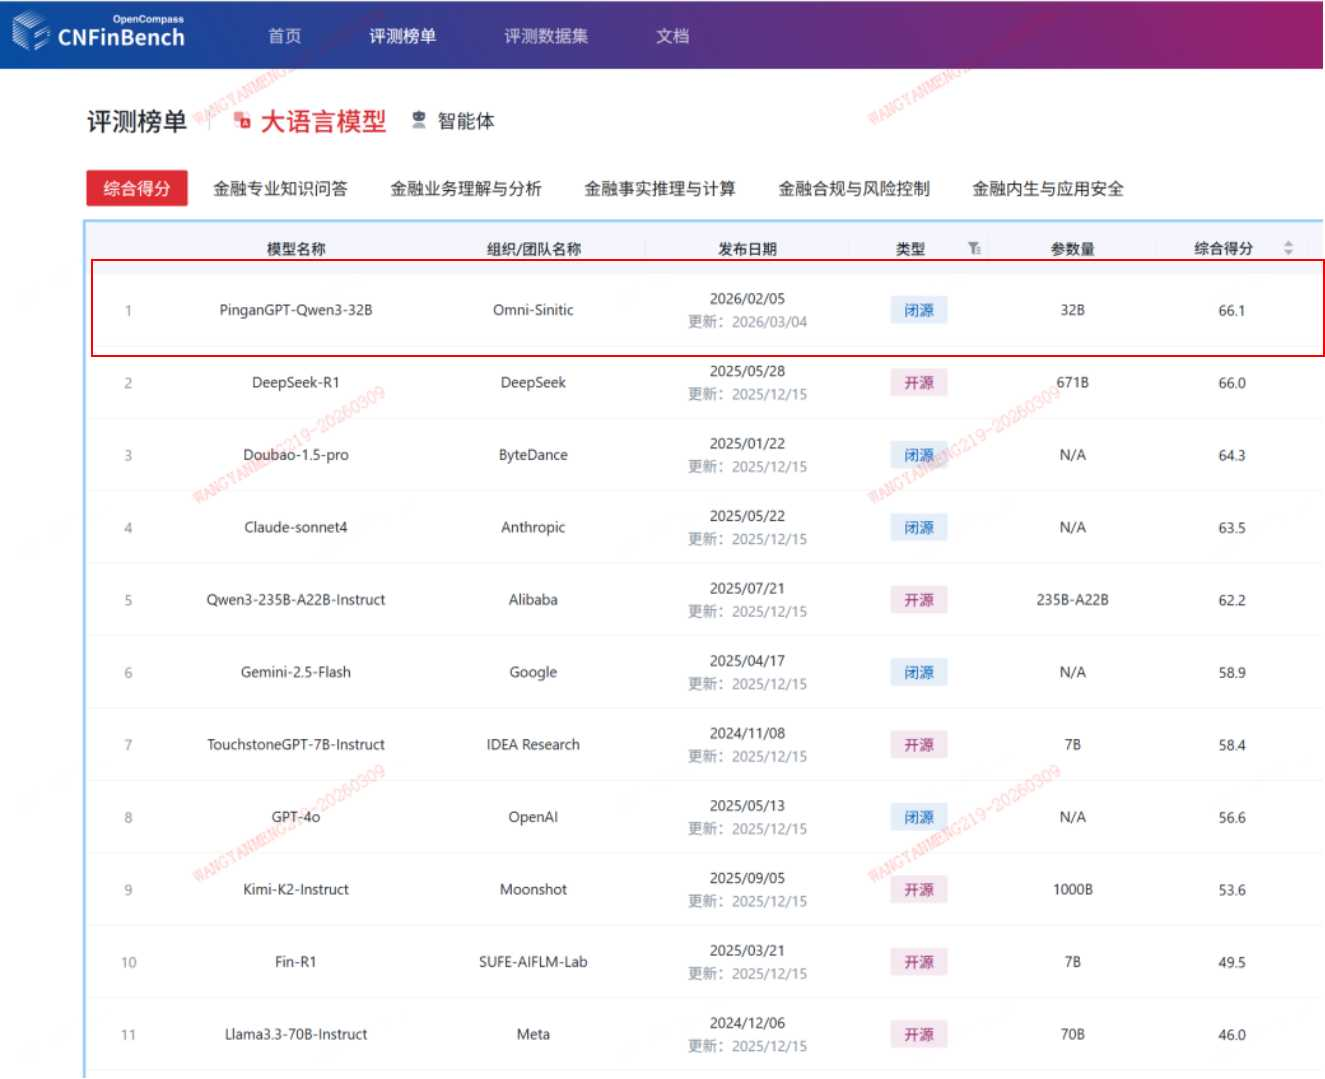Viewport: 1325px width, 1079px height.
Task: Open the 首页 navigation item
Action: (285, 36)
